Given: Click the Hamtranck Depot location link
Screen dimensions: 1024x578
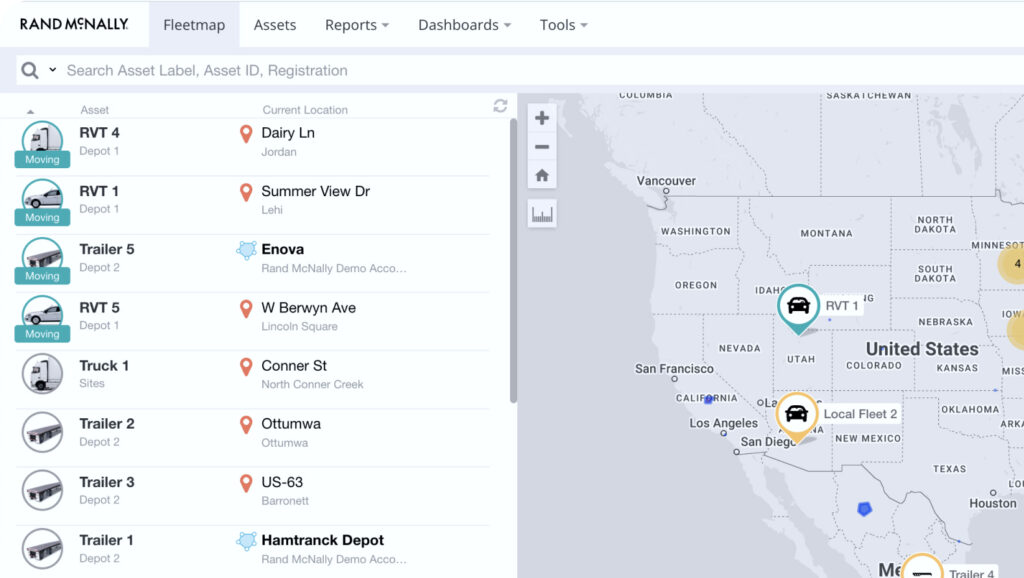Looking at the screenshot, I should click(322, 540).
